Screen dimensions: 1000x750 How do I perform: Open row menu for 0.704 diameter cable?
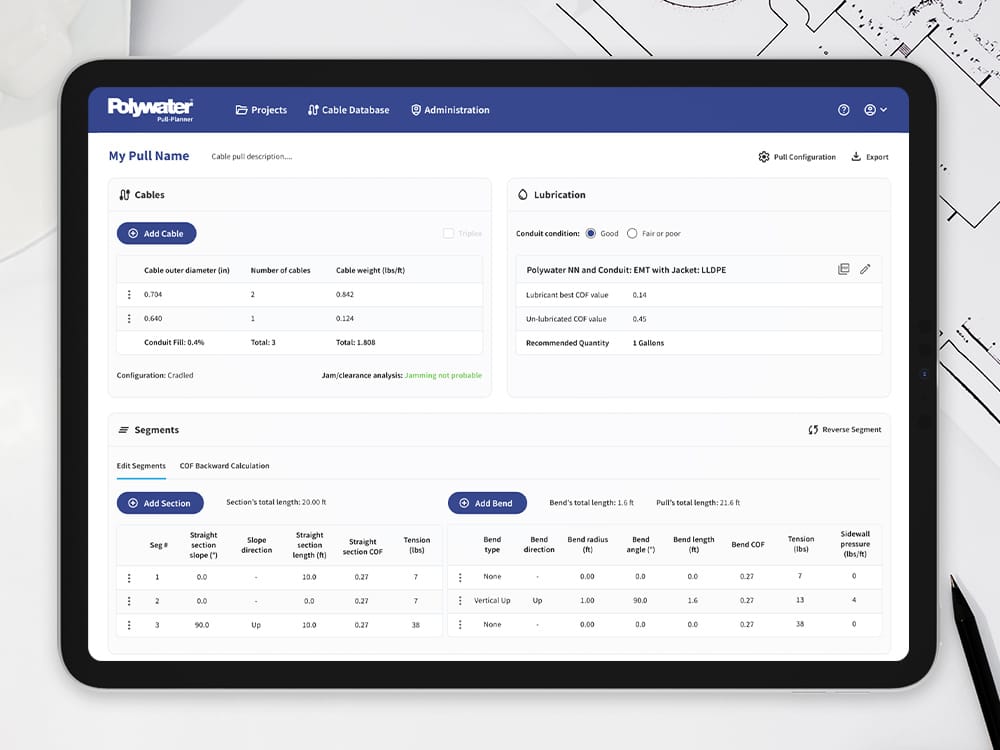point(129,295)
